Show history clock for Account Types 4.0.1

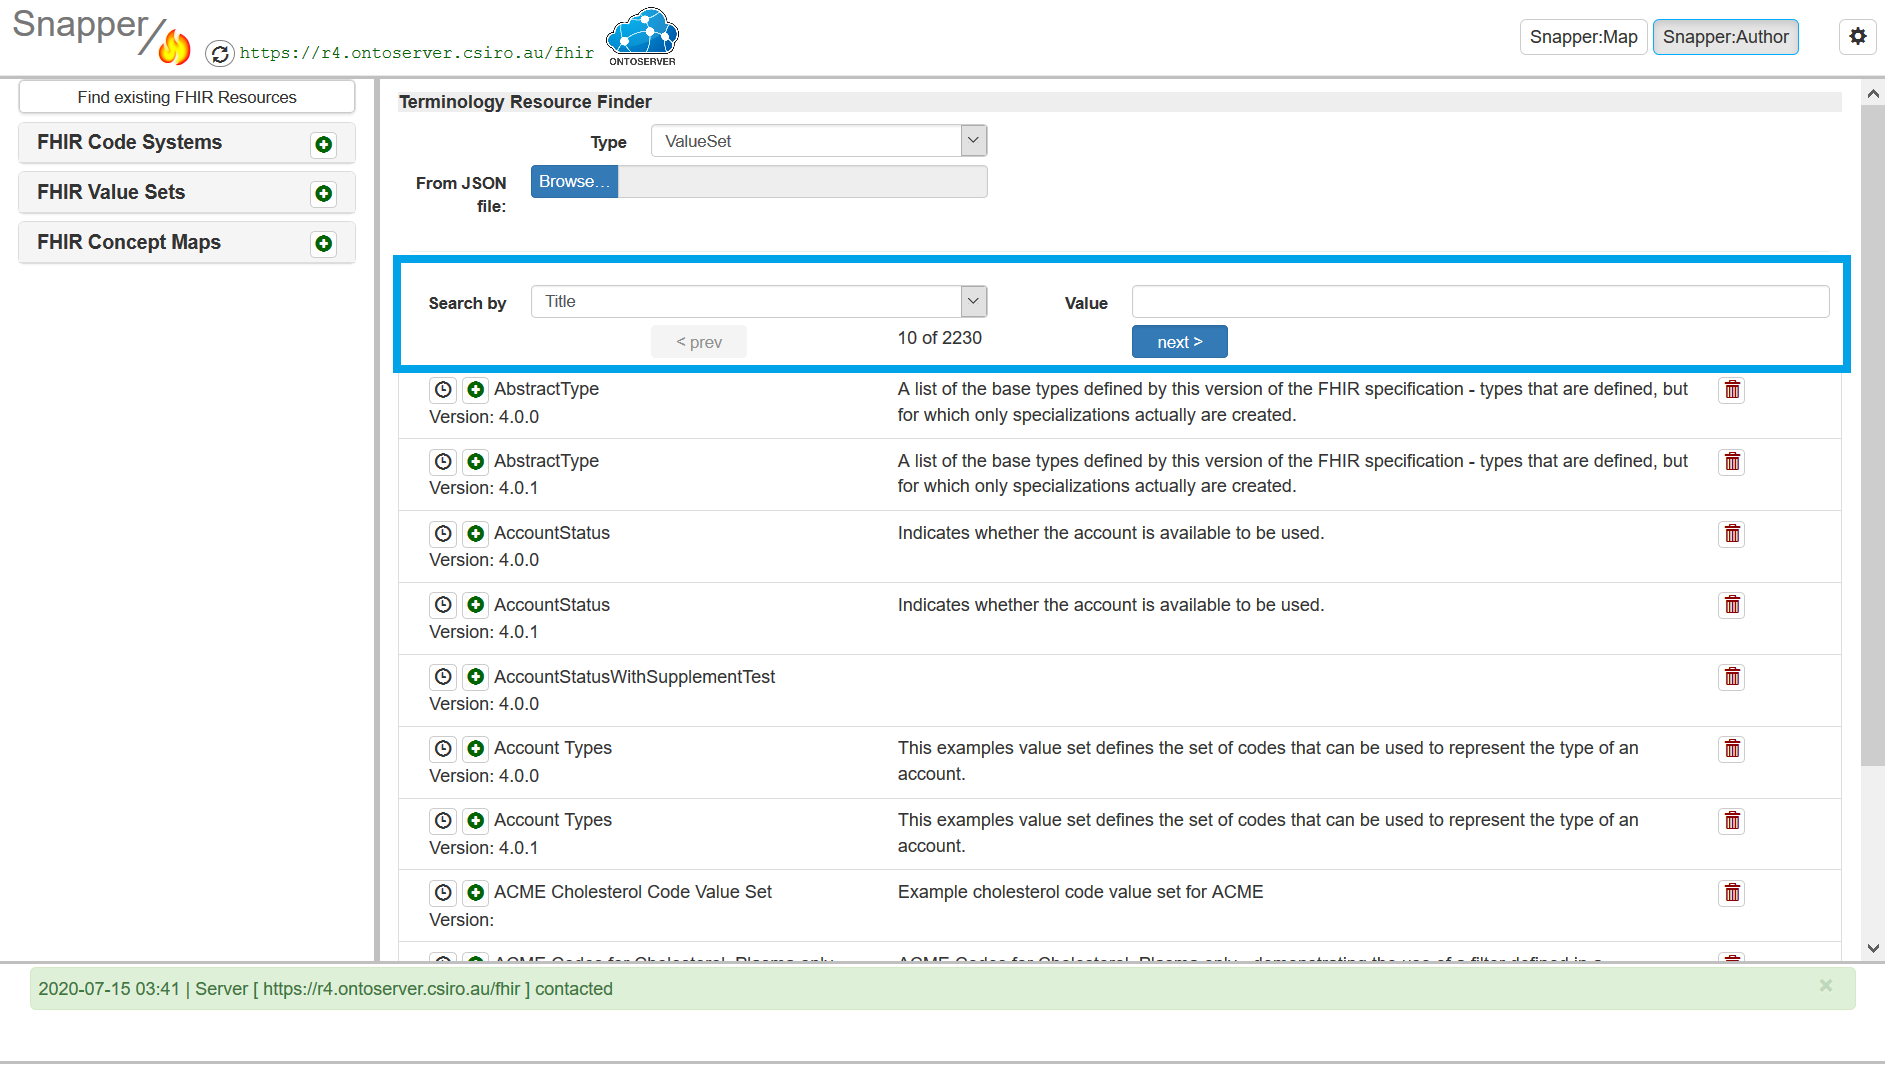(x=443, y=821)
